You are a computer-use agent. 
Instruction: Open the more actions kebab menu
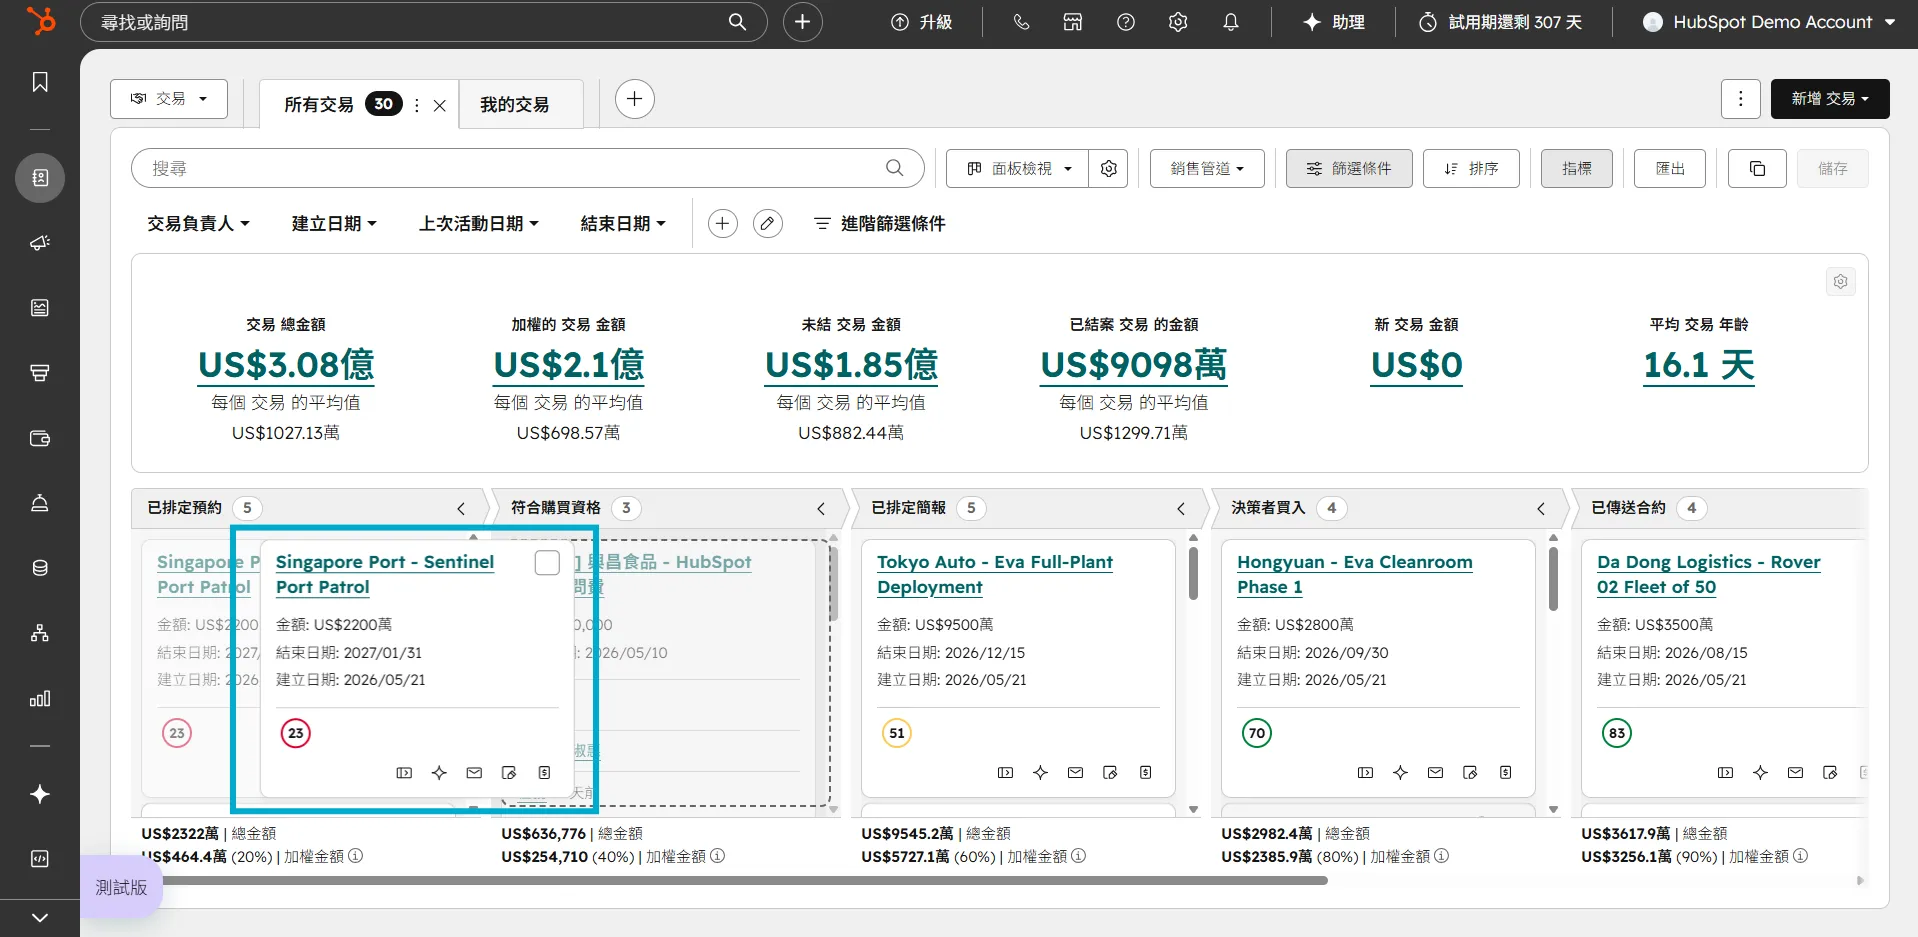pyautogui.click(x=1741, y=99)
